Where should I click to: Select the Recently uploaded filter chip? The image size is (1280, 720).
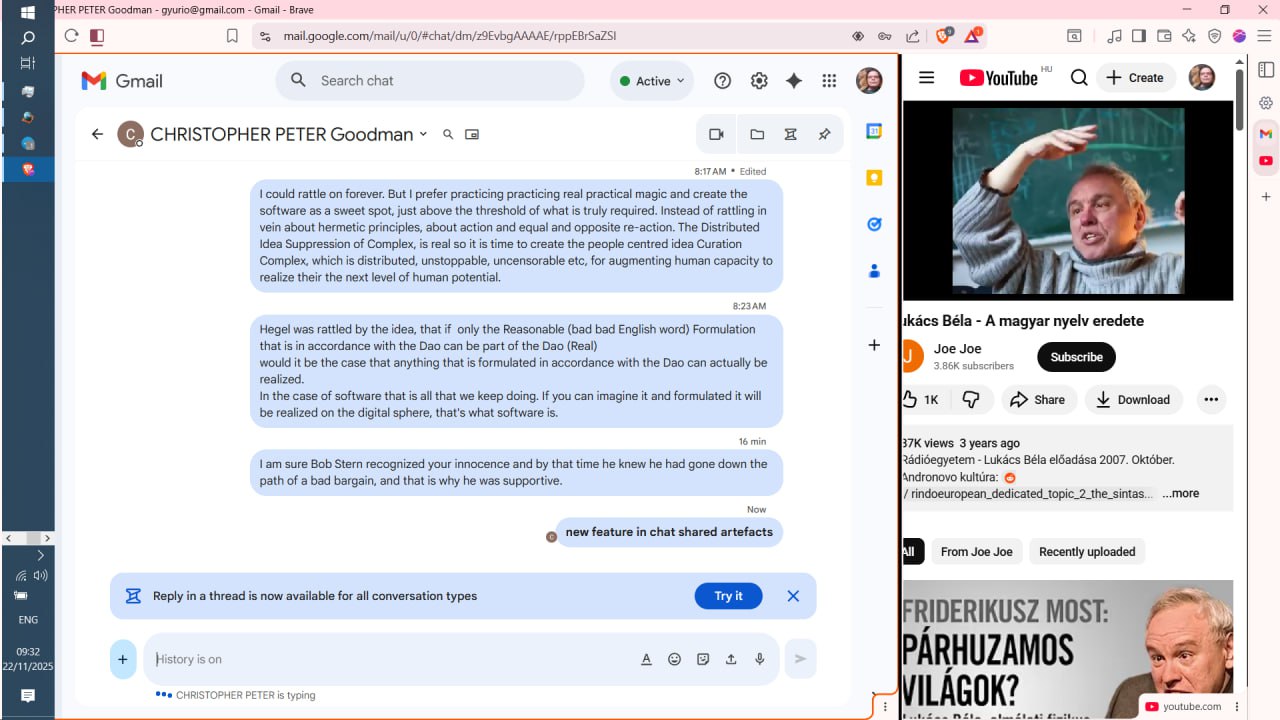pyautogui.click(x=1086, y=552)
